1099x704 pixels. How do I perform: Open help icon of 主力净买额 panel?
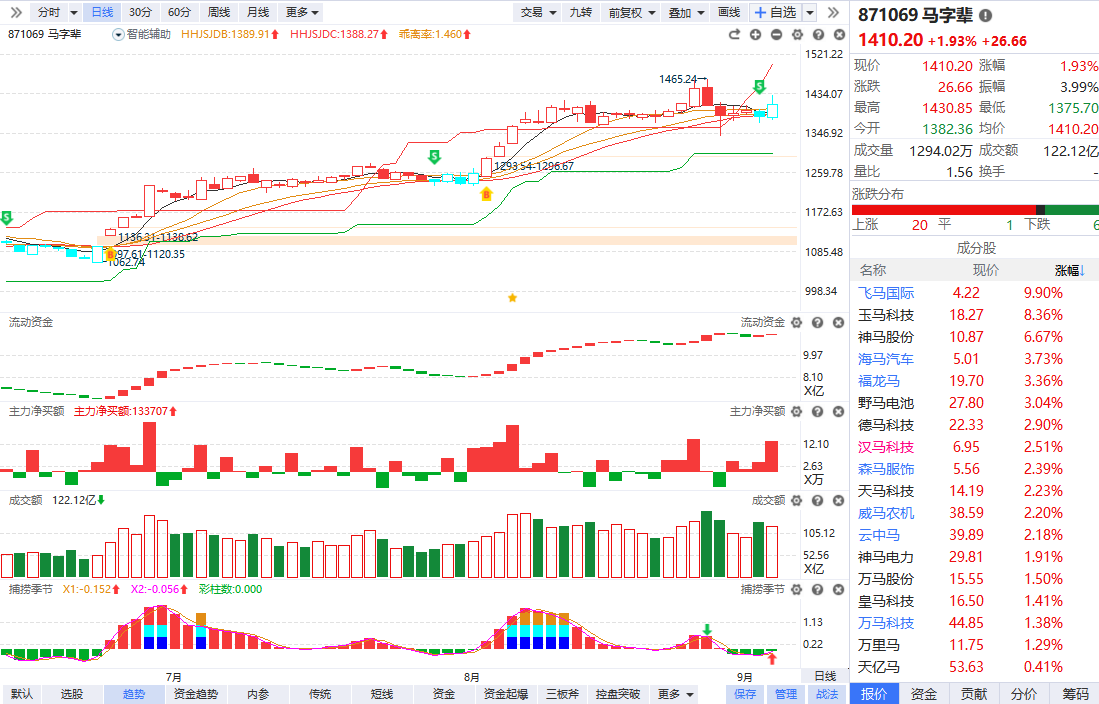[817, 412]
